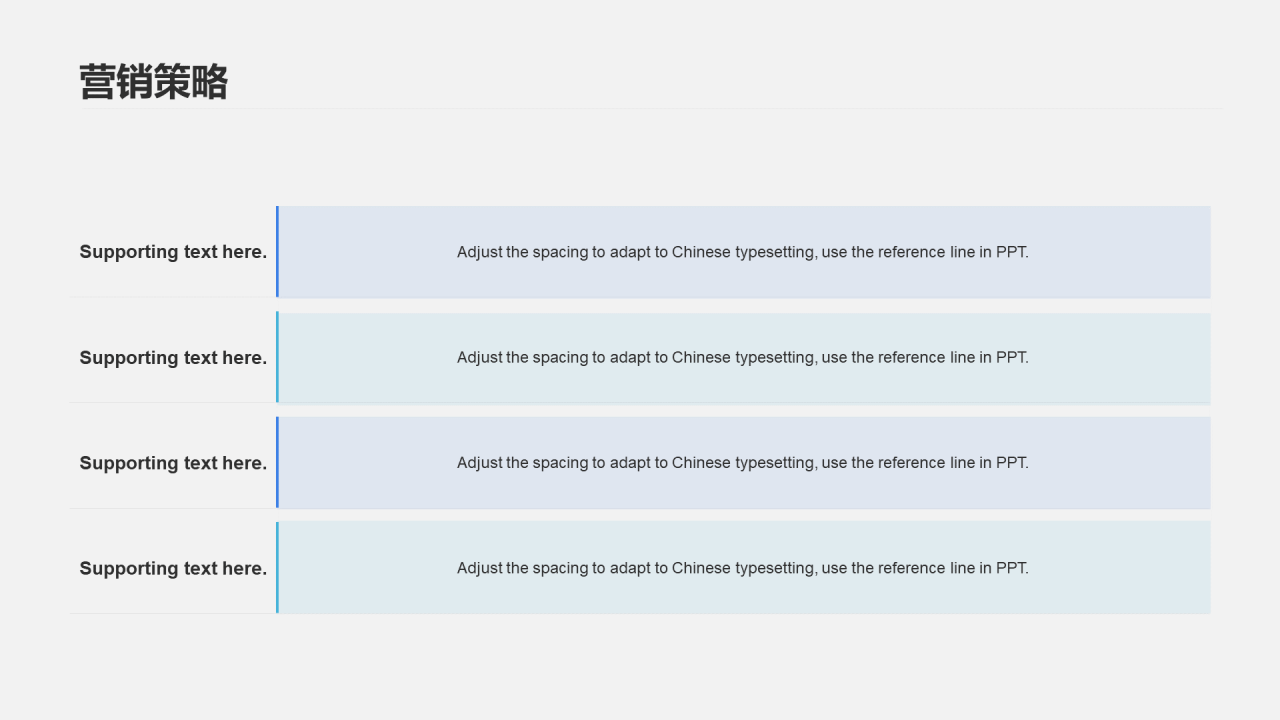Select the fourth row's Adjust the spacing sentence
Viewport: 1280px width, 720px height.
(x=743, y=568)
